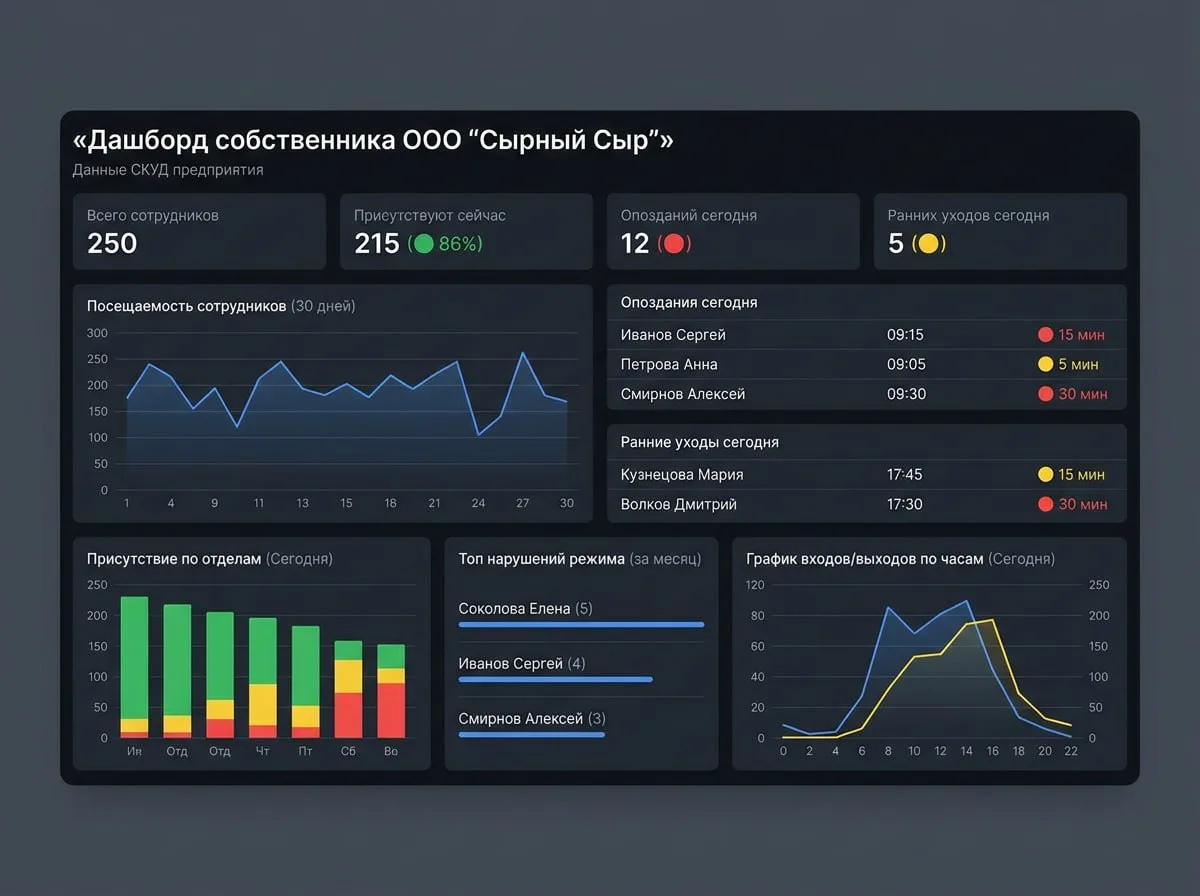1200x896 pixels.
Task: Click the attendance dip near day 24
Action: (x=478, y=434)
